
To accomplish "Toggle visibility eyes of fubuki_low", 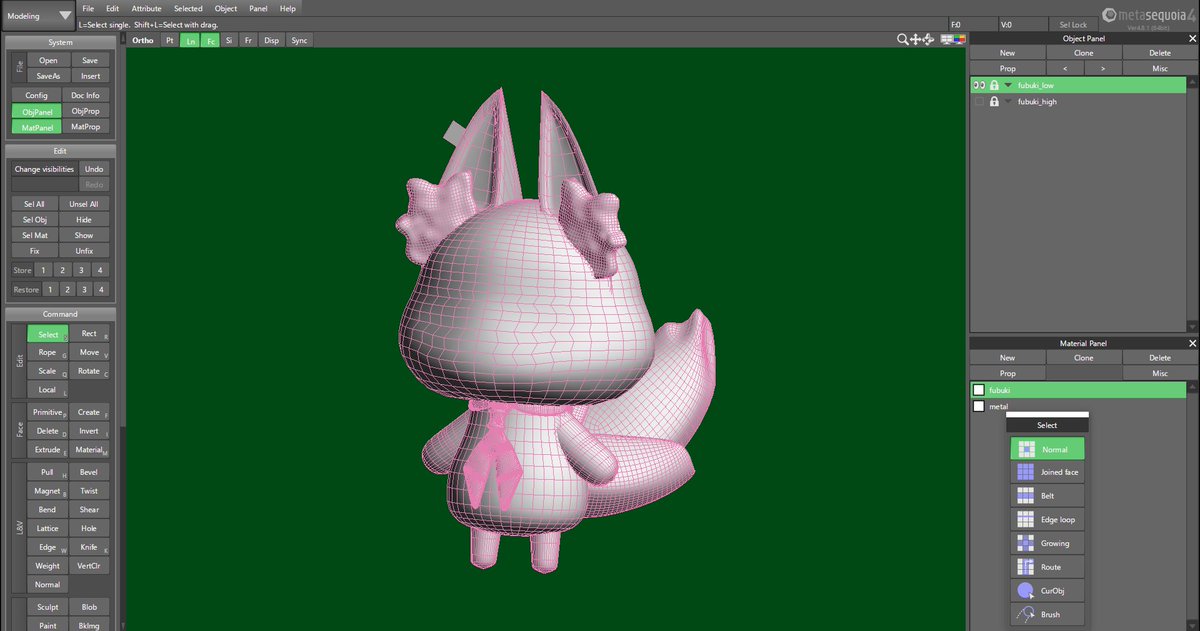I will 979,86.
